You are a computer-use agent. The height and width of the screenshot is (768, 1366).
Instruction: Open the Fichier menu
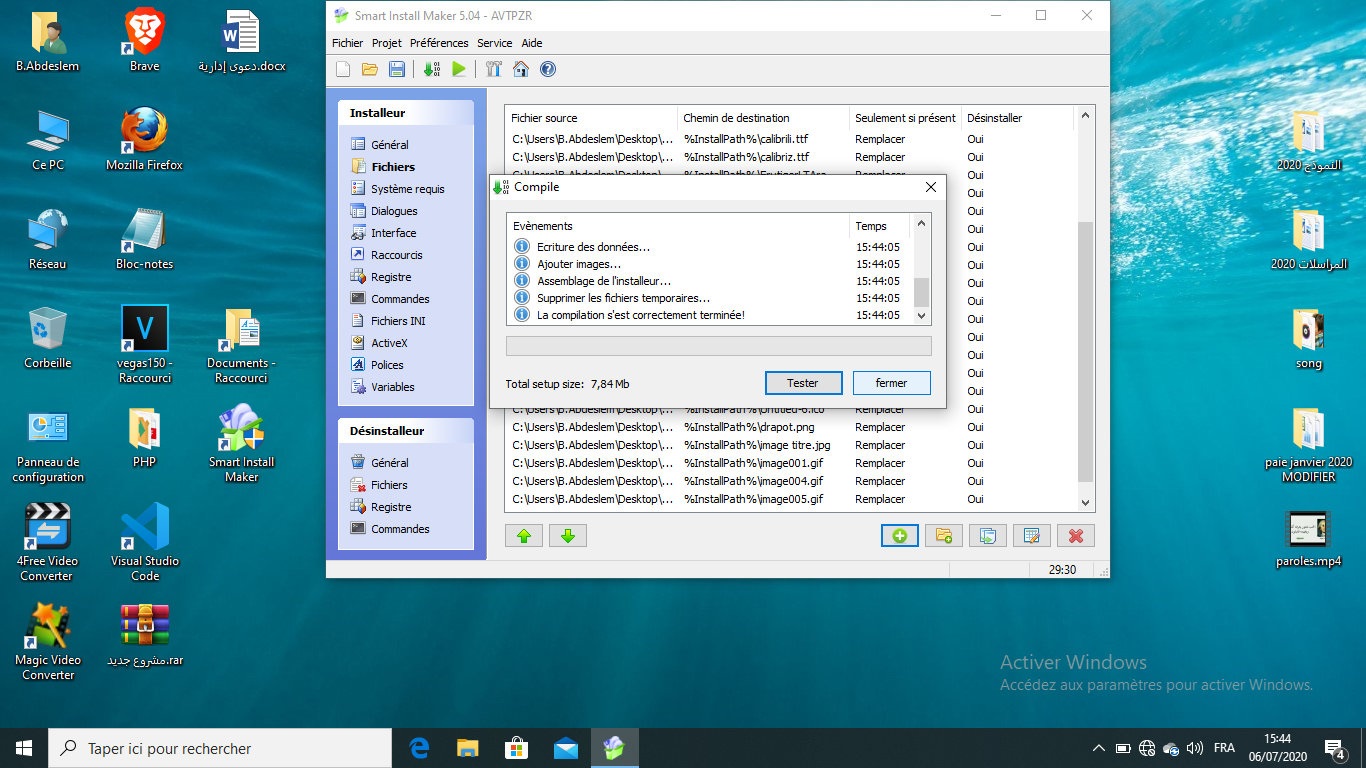pos(348,43)
